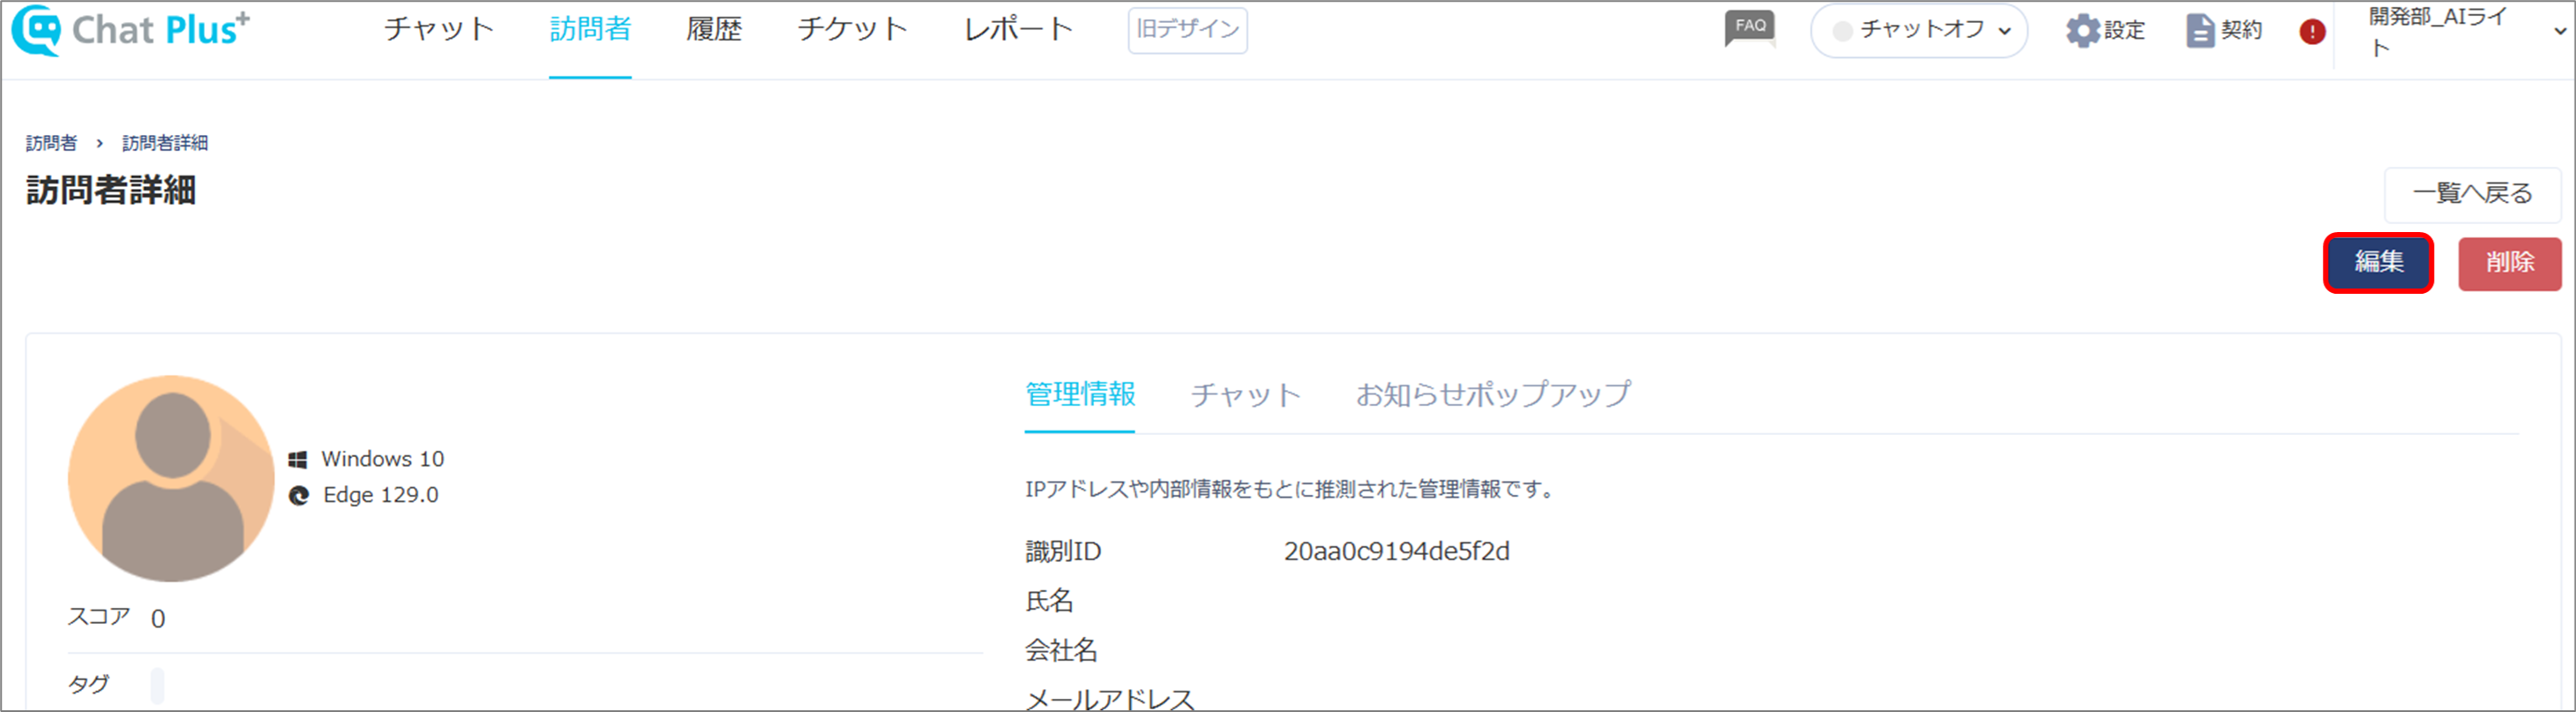Open the レポート navigation item

(x=1018, y=29)
